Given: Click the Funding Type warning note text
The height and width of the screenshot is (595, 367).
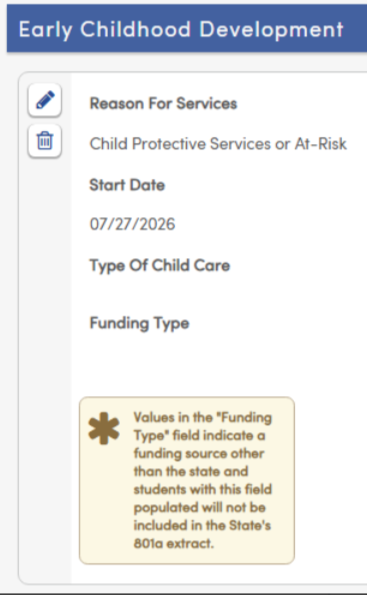Looking at the screenshot, I should click(203, 480).
